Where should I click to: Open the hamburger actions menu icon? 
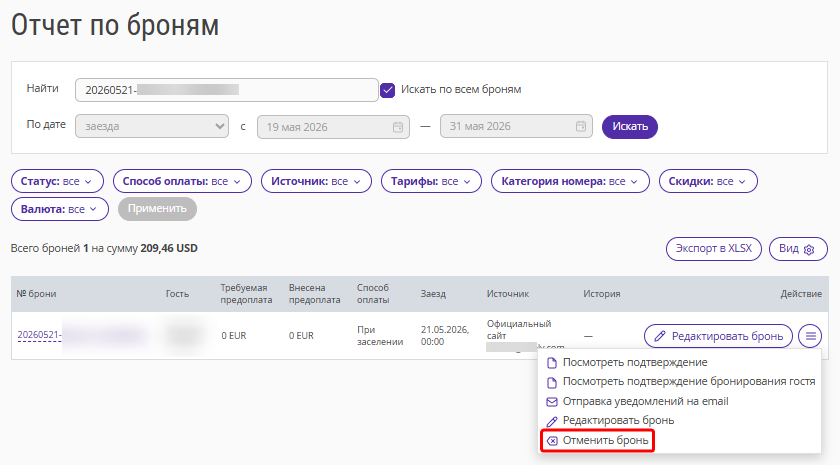[x=810, y=336]
